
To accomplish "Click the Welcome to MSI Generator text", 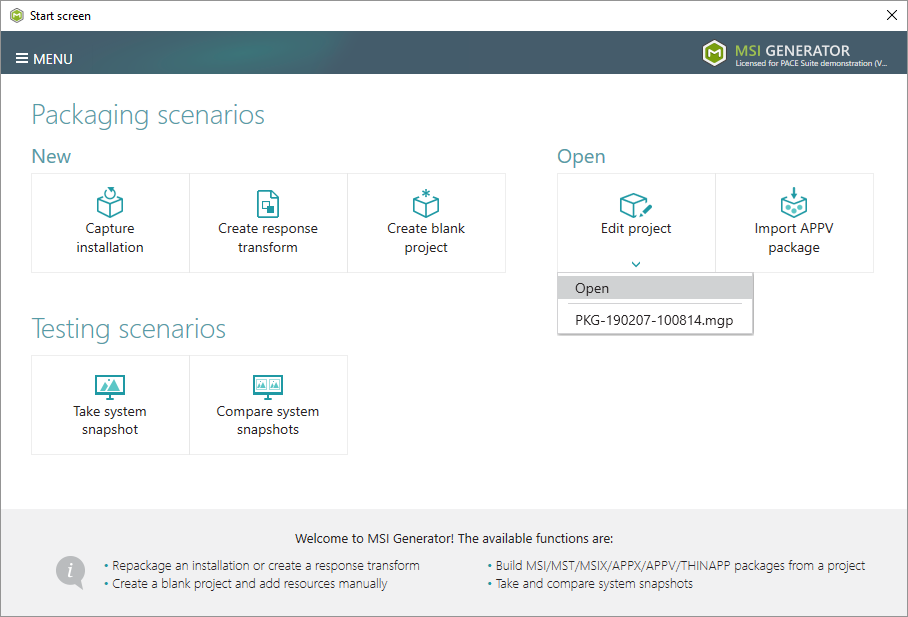I will click(x=454, y=538).
